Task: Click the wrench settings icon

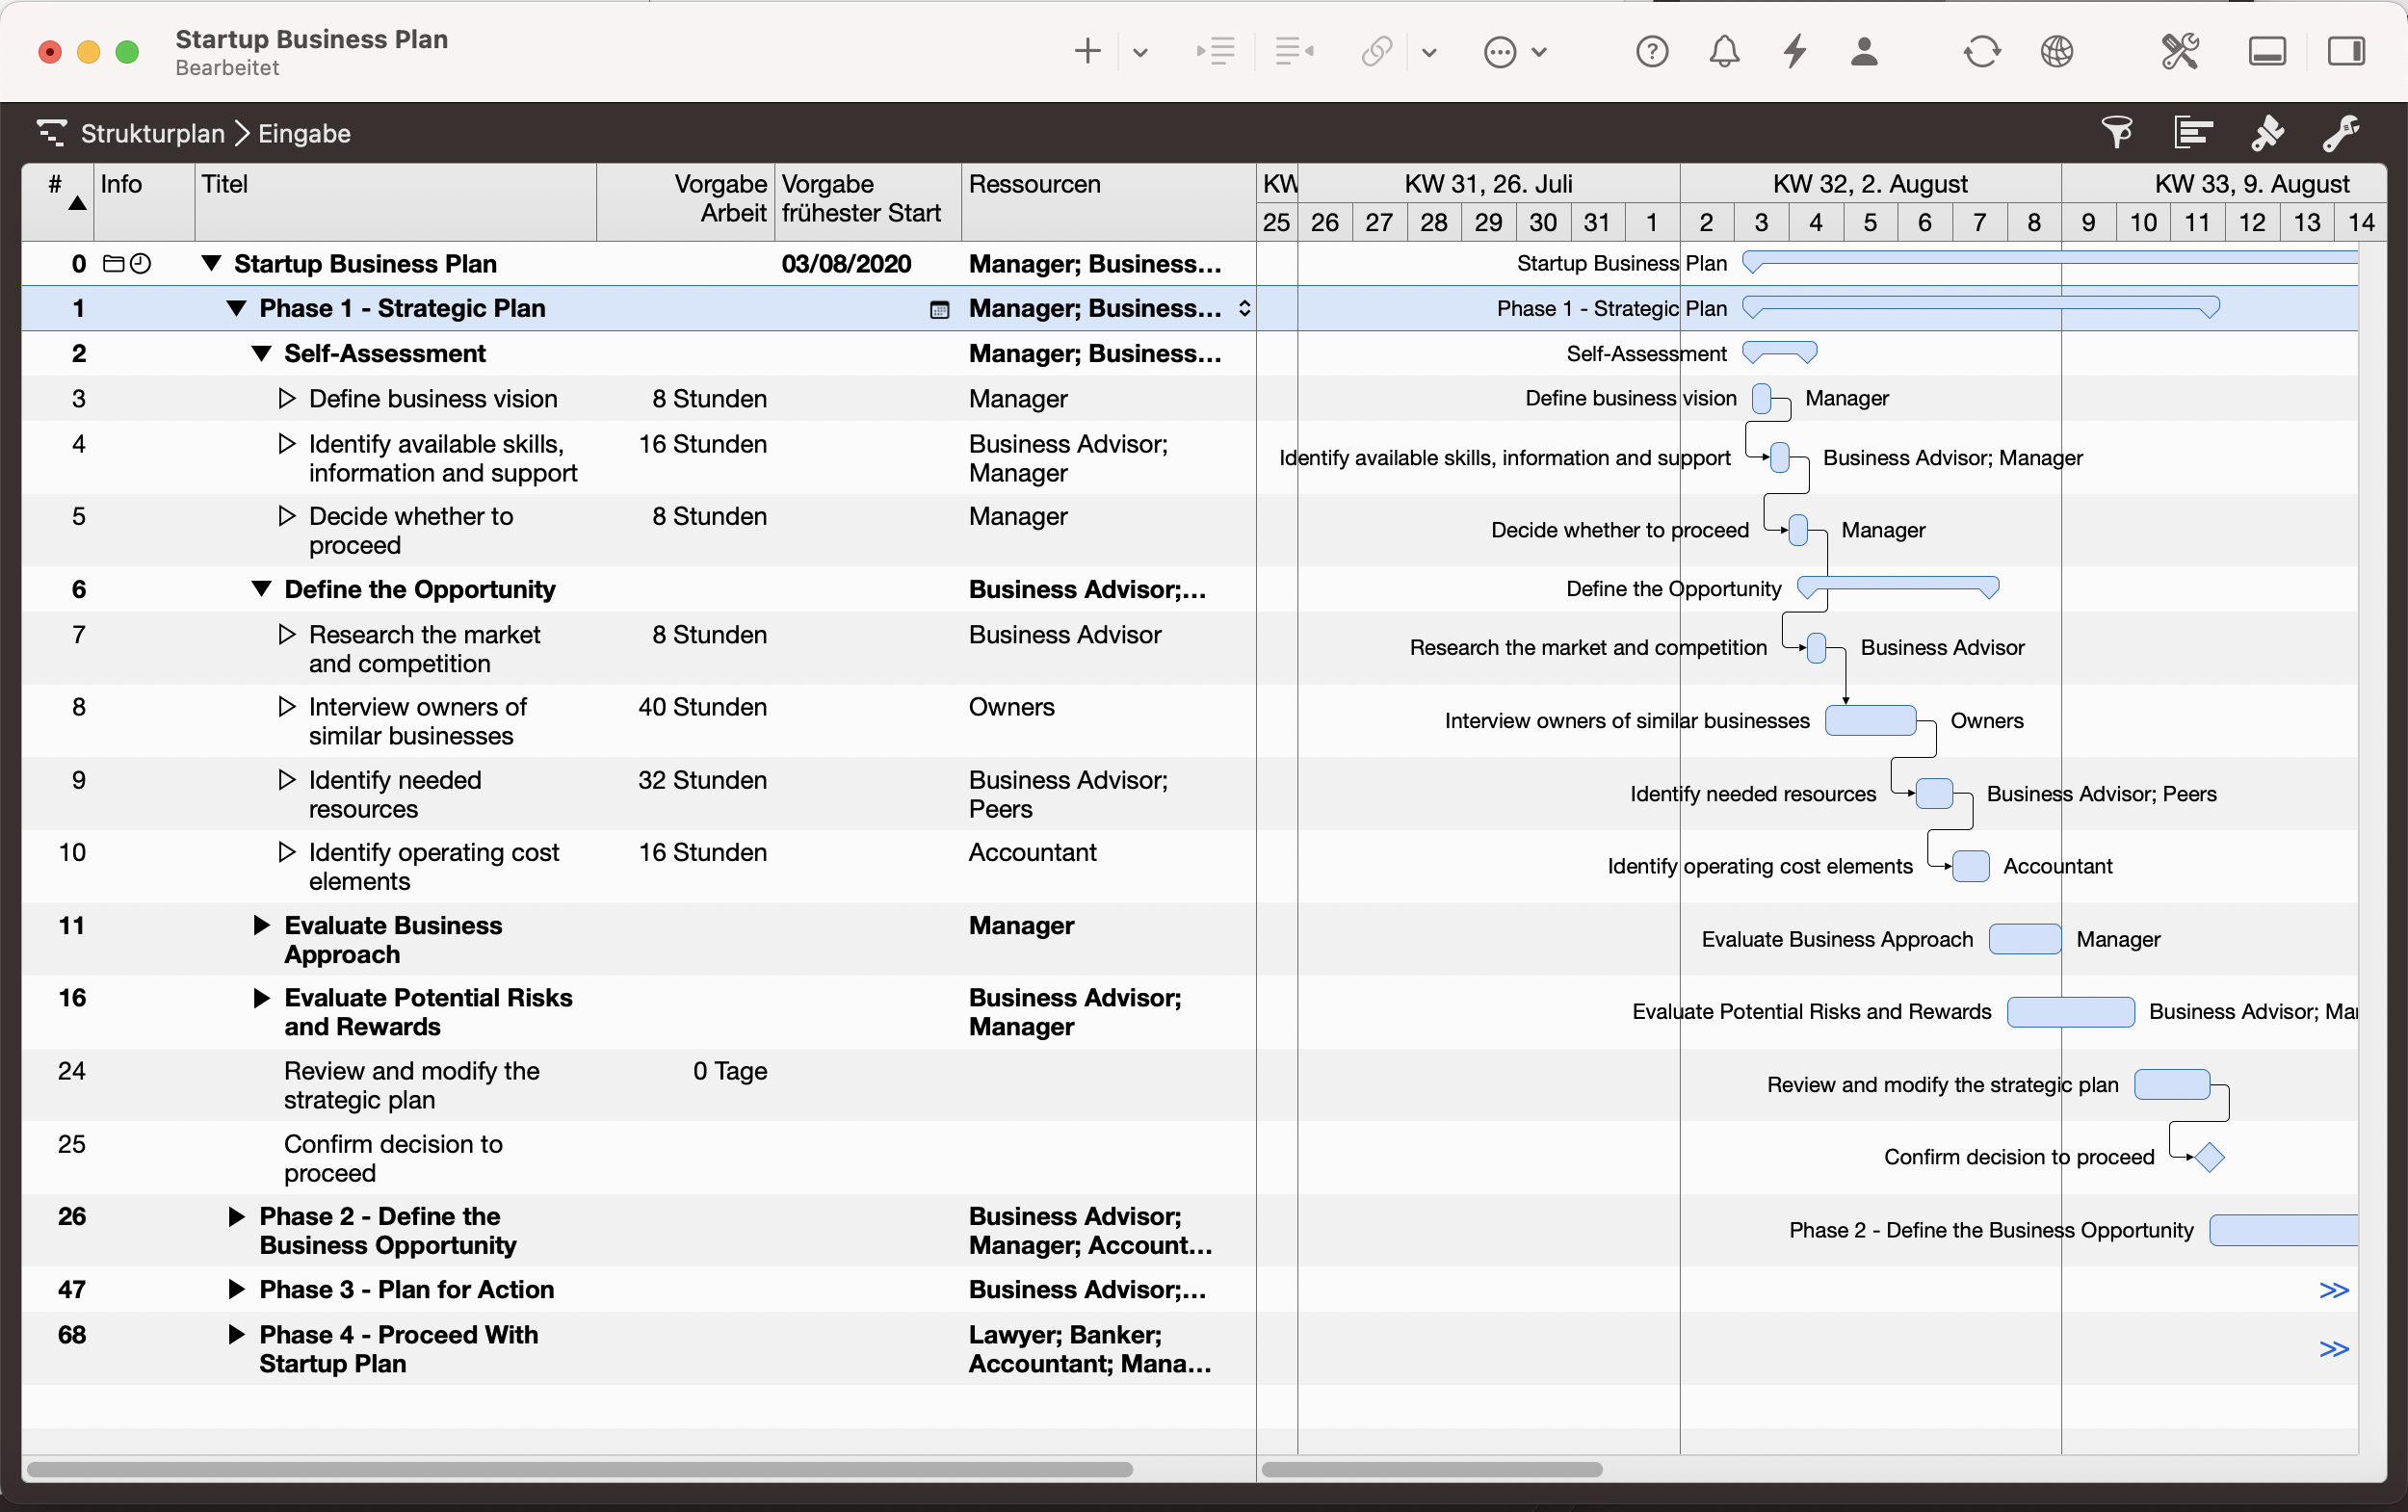Action: [2341, 133]
